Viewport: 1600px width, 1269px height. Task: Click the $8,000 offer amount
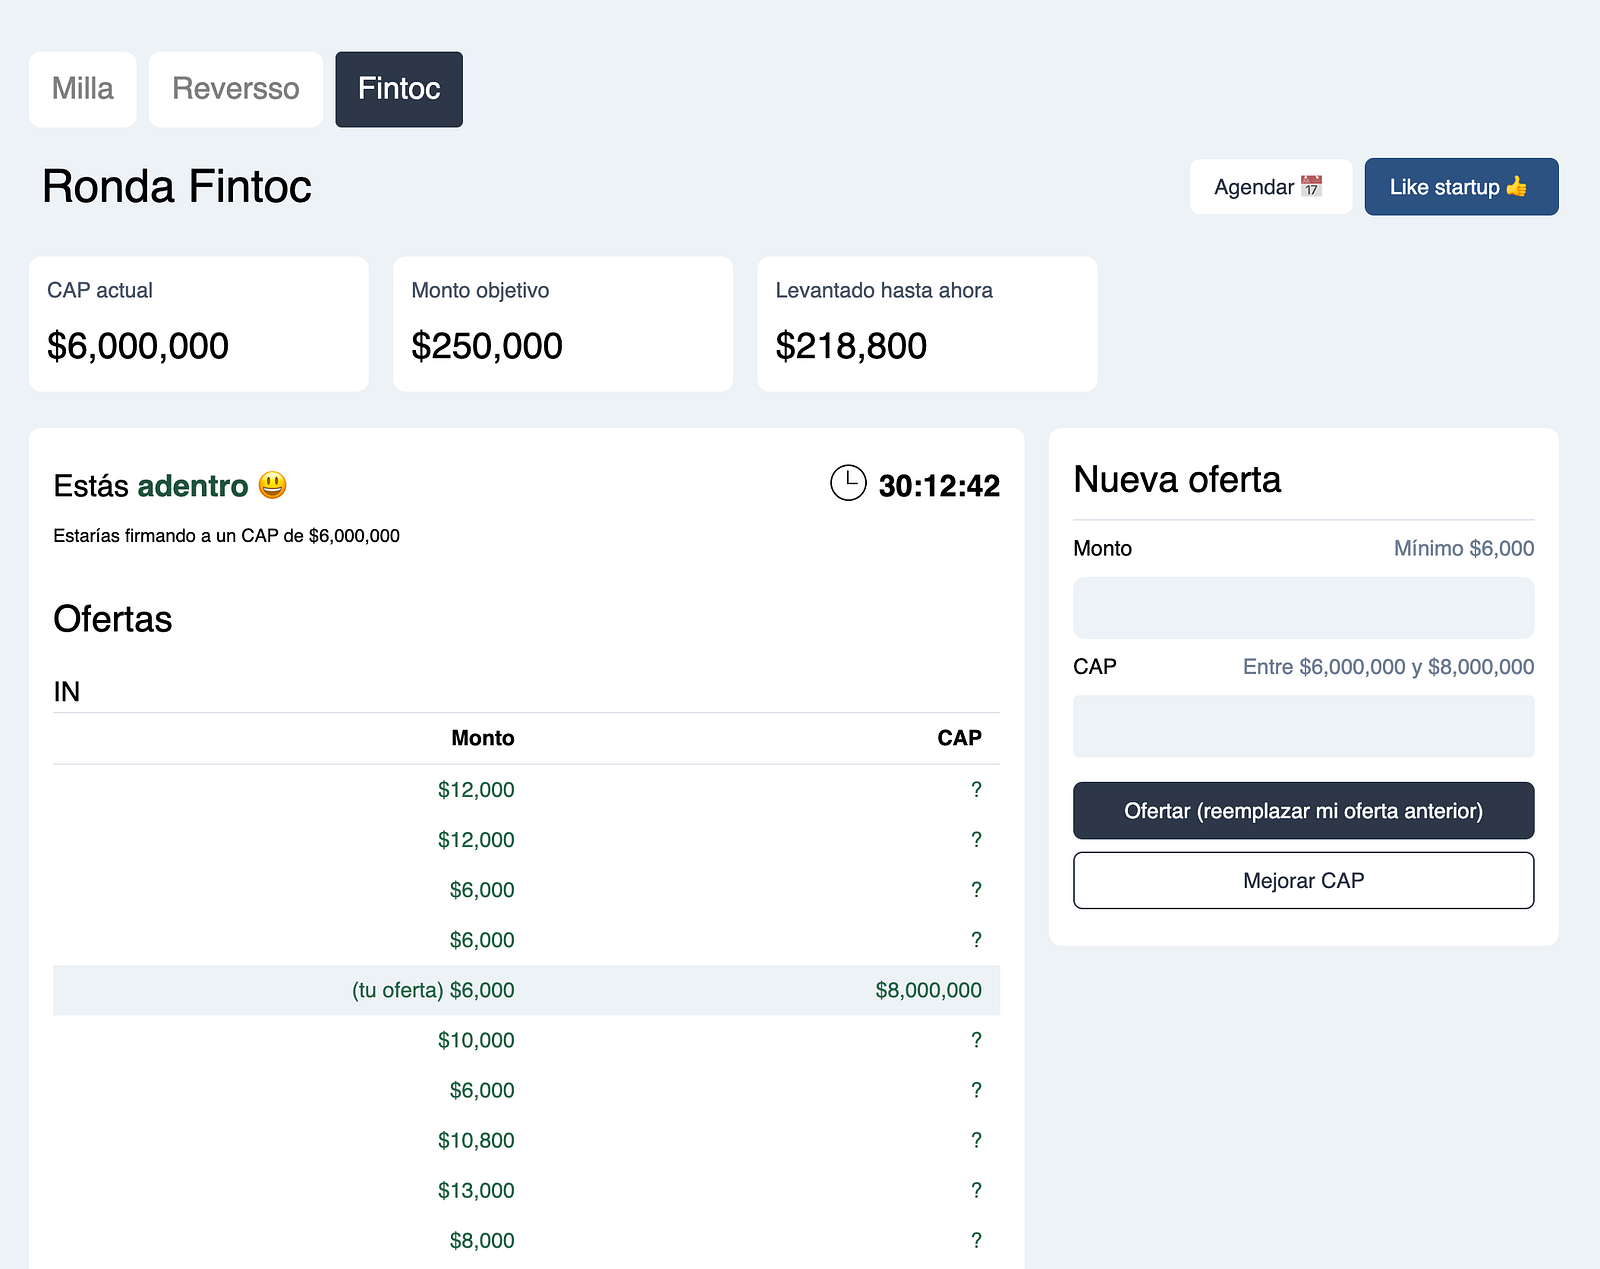coord(482,1240)
